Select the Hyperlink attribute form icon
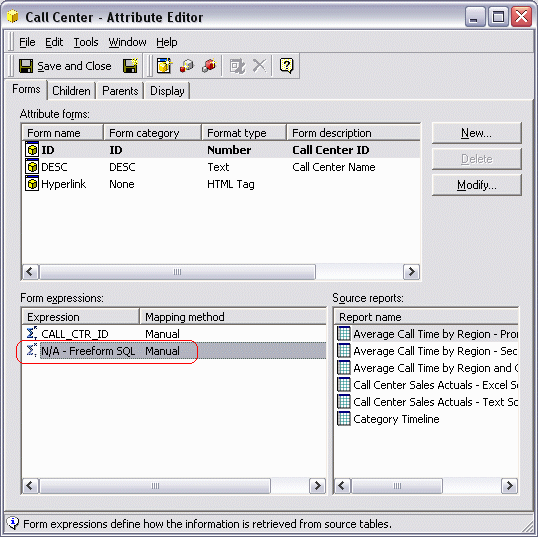Screen dimensions: 538x537 [x=32, y=184]
